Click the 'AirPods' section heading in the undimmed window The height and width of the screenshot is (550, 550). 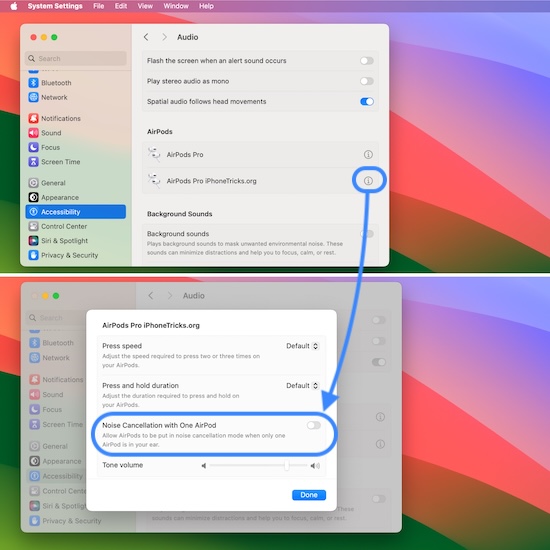click(160, 132)
